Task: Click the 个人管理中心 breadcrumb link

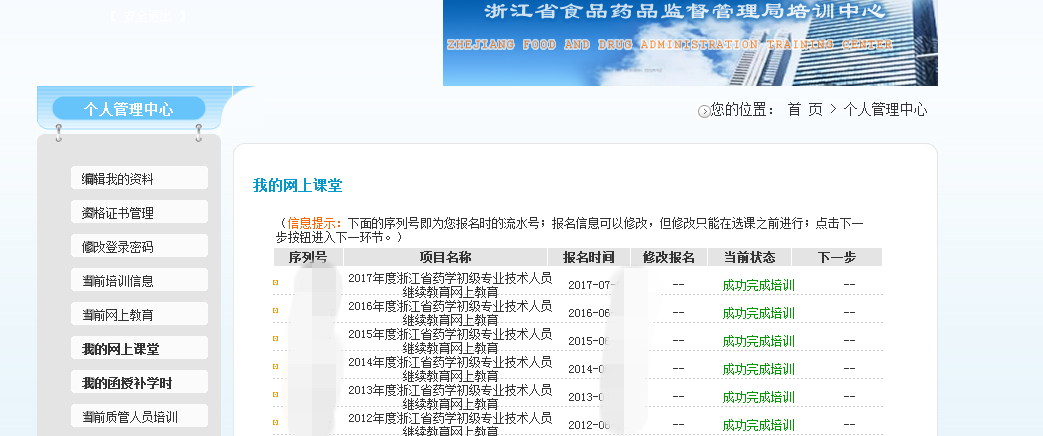Action: pyautogui.click(x=885, y=110)
